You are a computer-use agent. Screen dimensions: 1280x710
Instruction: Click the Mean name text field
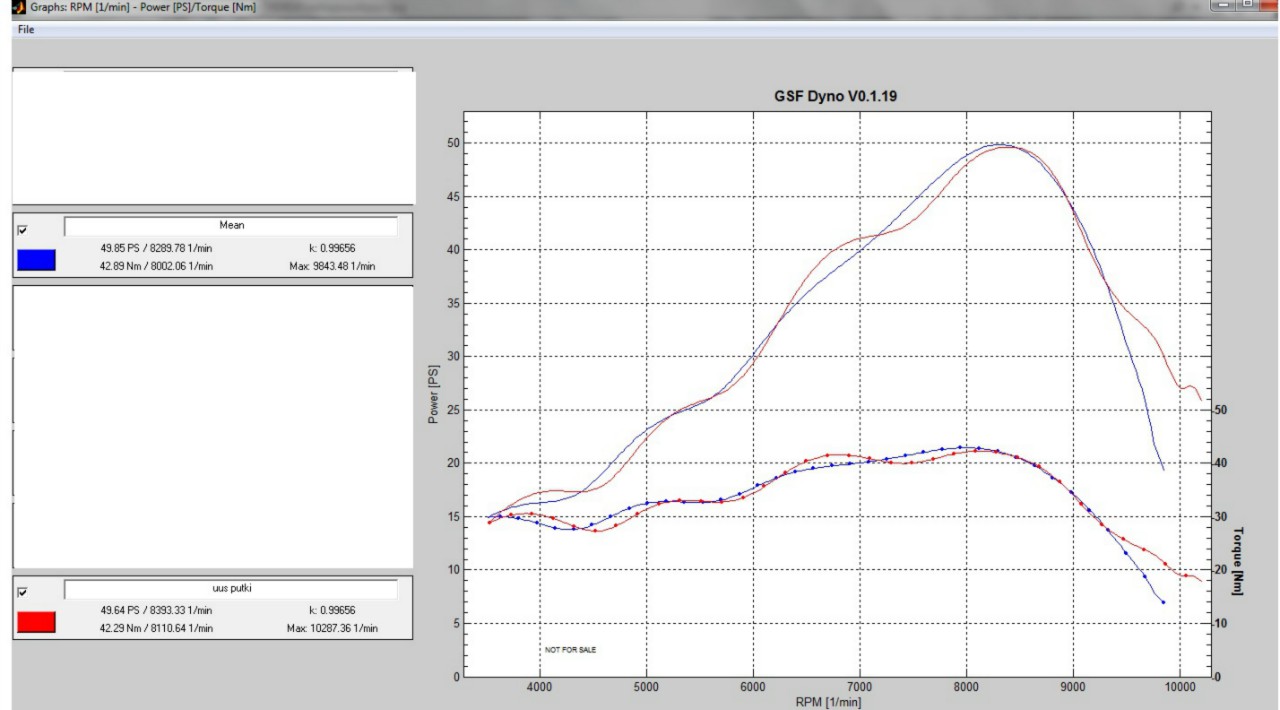(231, 226)
